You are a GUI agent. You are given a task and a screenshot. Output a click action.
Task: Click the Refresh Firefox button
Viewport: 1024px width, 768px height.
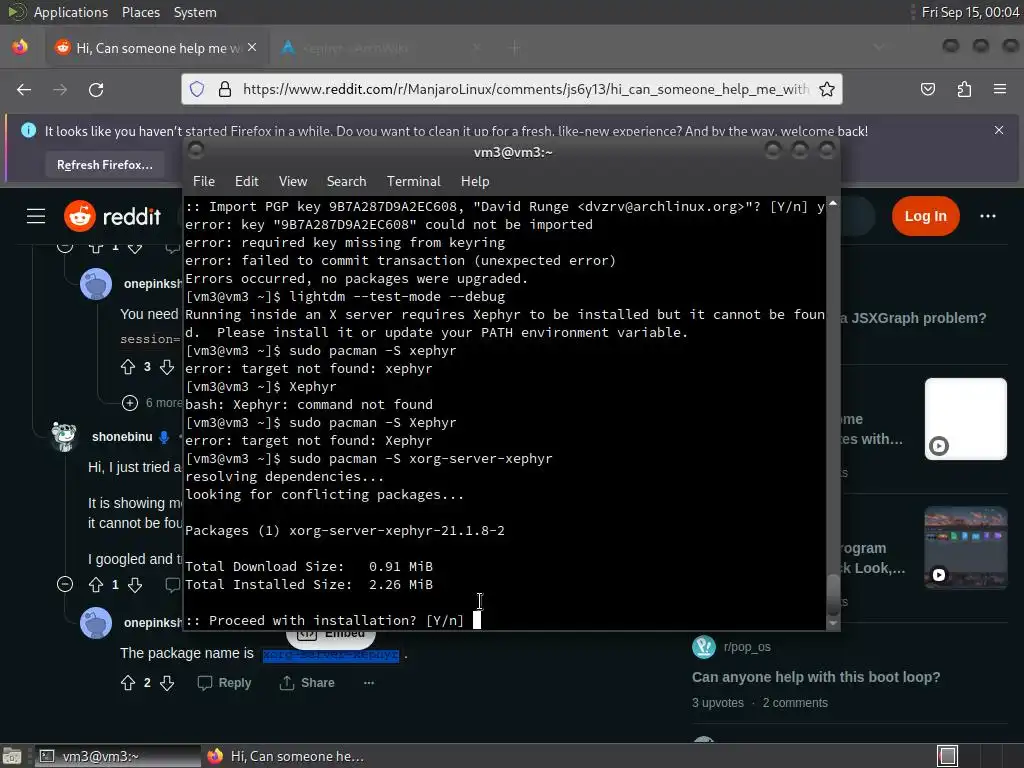pyautogui.click(x=104, y=165)
